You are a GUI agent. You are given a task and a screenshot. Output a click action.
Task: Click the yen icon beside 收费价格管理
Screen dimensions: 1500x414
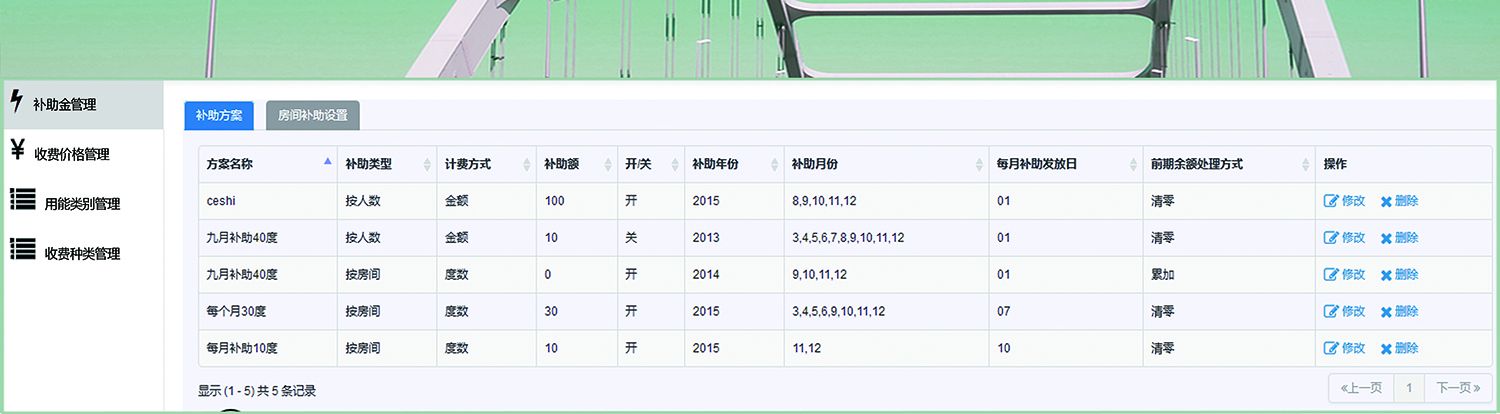pyautogui.click(x=17, y=151)
